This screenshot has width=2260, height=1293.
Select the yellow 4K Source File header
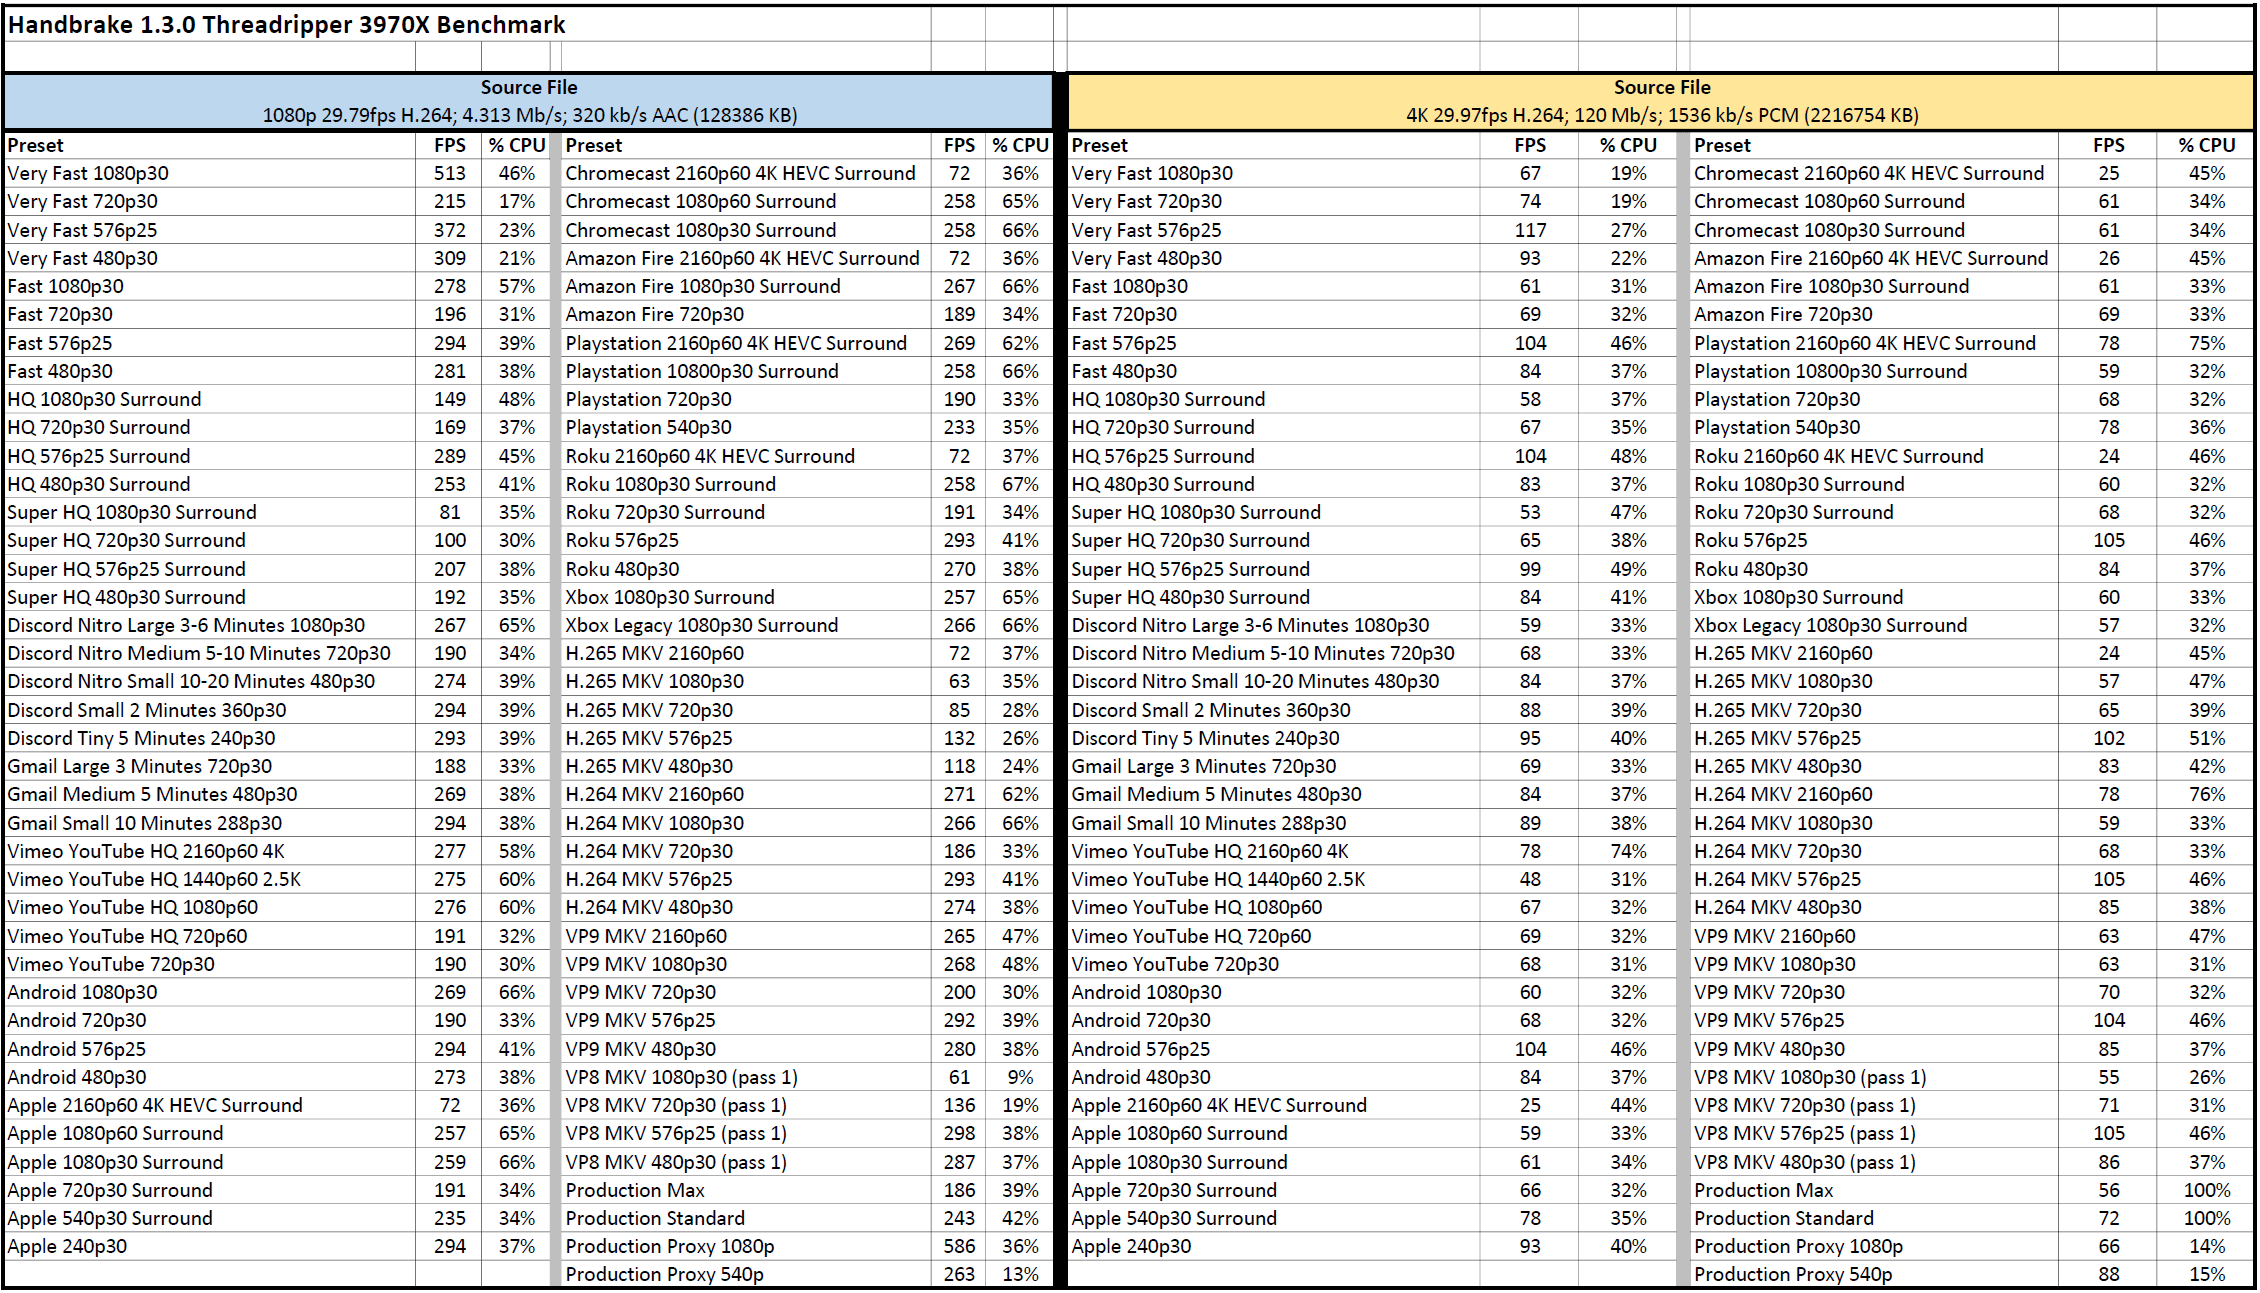point(1661,101)
